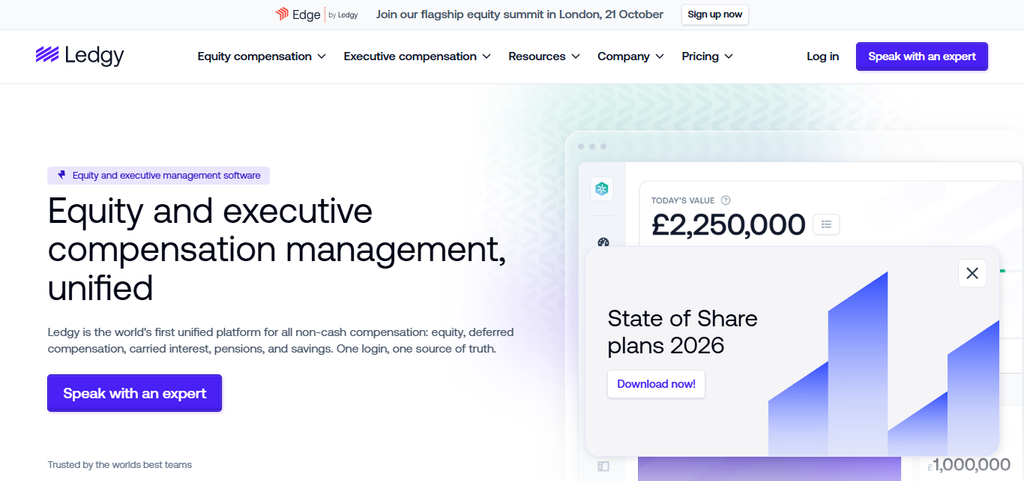Open the Pricing menu
Image resolution: width=1024 pixels, height=481 pixels.
(x=707, y=56)
